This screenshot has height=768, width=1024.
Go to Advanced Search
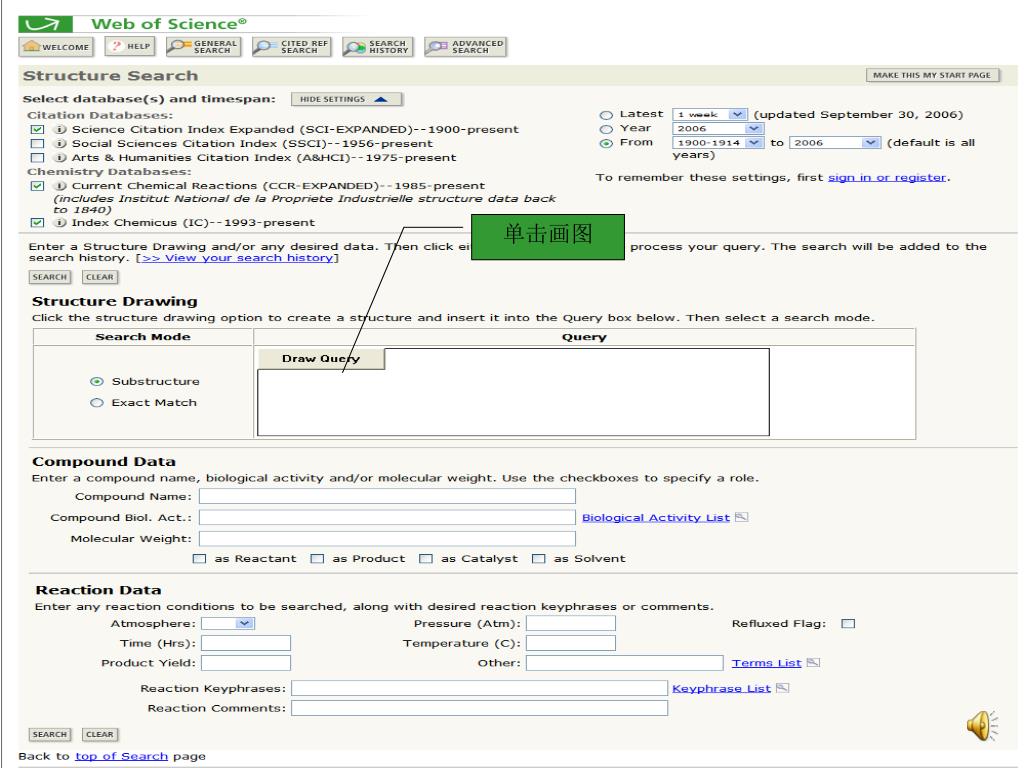466,47
